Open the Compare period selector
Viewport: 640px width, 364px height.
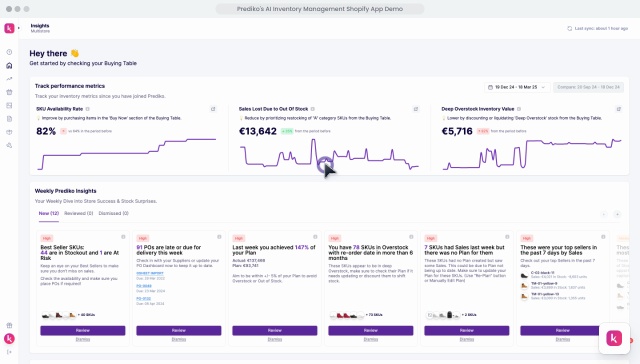[x=588, y=87]
